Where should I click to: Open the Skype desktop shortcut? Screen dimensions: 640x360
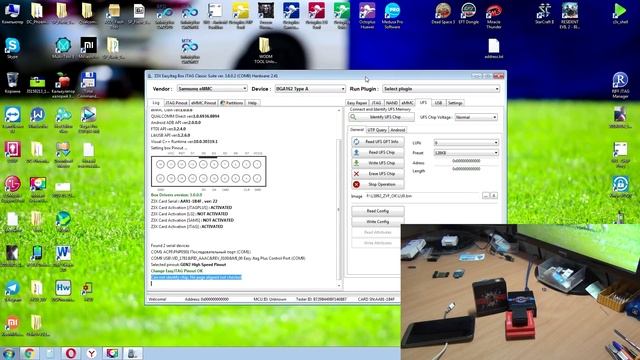coord(12,48)
